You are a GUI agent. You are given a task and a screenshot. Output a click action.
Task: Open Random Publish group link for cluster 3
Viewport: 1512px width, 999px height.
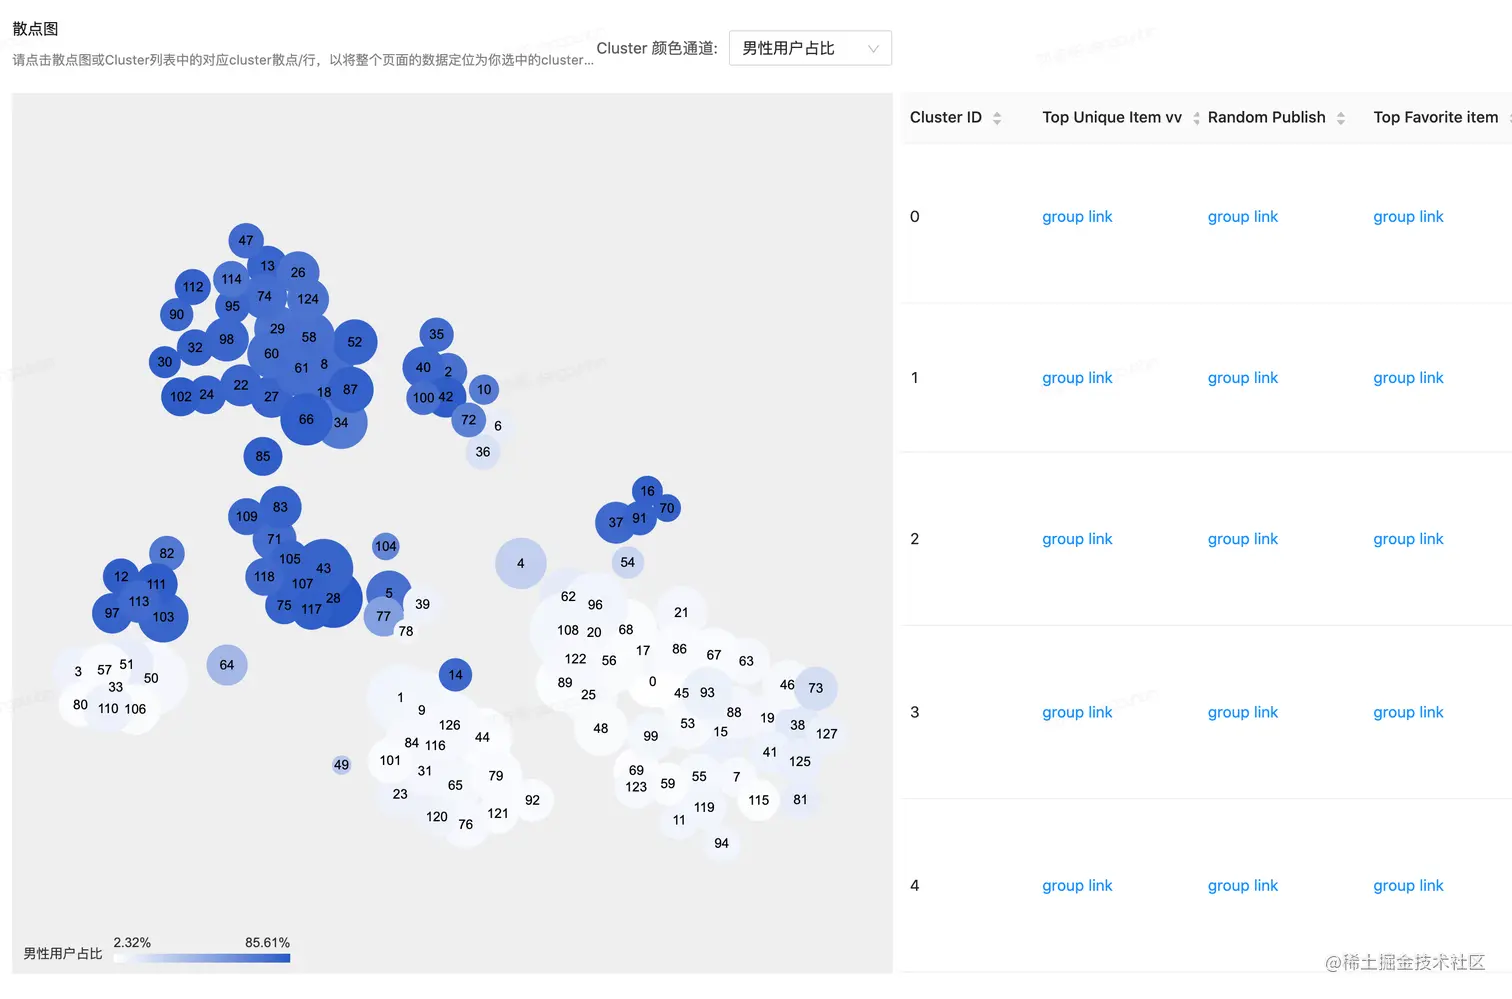pyautogui.click(x=1243, y=712)
